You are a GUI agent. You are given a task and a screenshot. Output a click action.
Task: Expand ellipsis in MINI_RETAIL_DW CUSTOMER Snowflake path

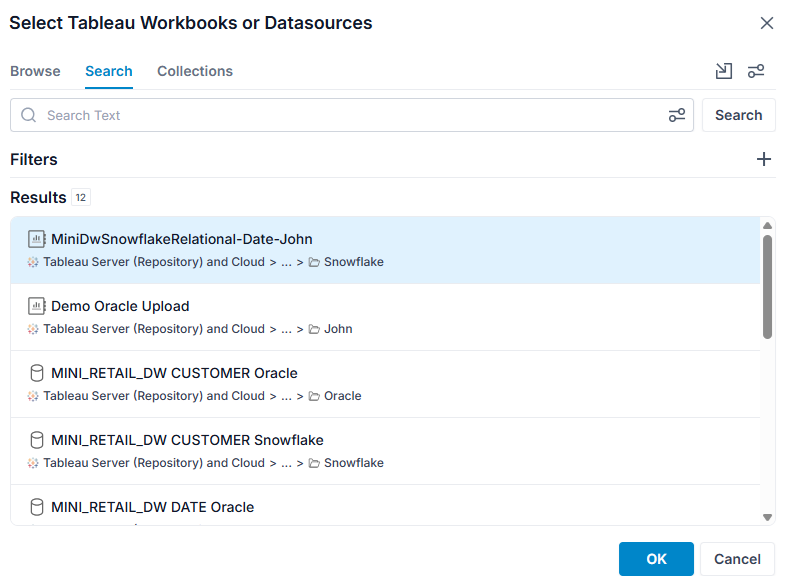pyautogui.click(x=286, y=462)
